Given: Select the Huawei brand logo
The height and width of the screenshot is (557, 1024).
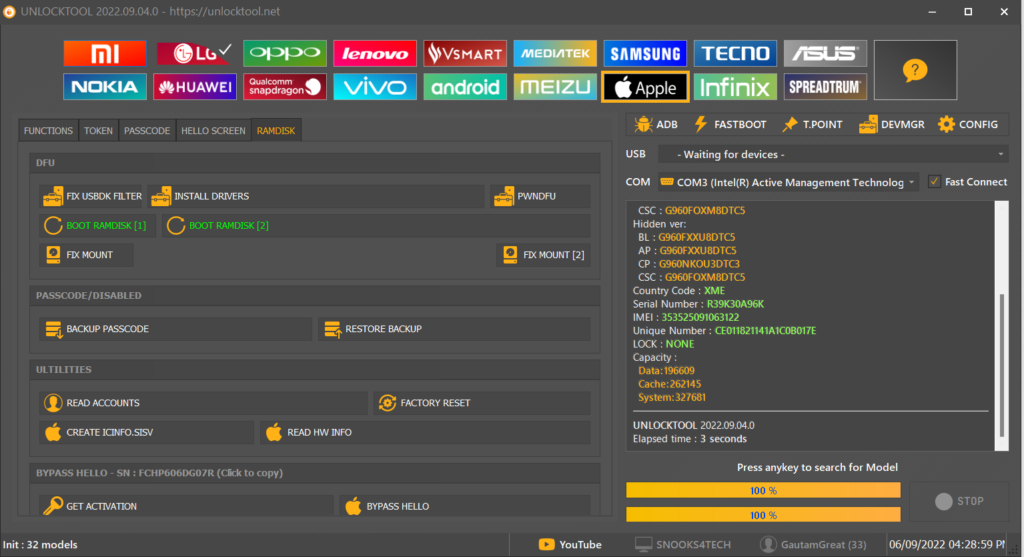Looking at the screenshot, I should (x=195, y=87).
